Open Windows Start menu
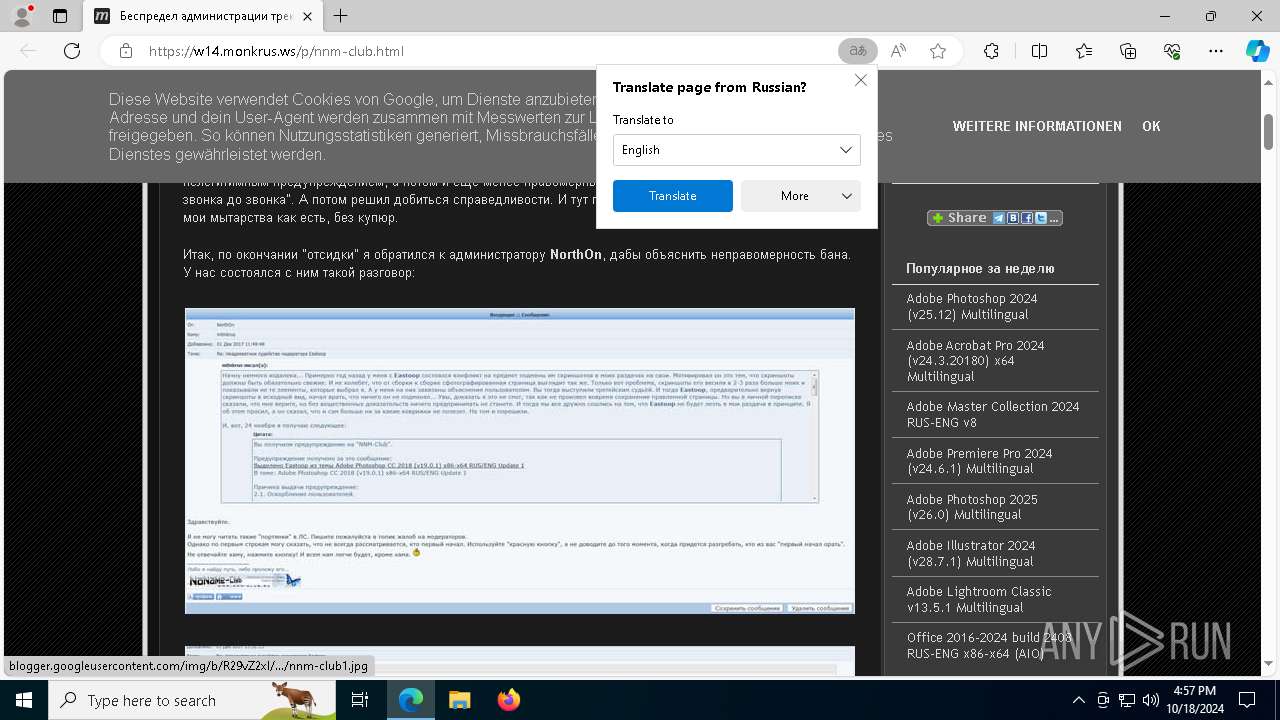The height and width of the screenshot is (720, 1280). click(24, 700)
